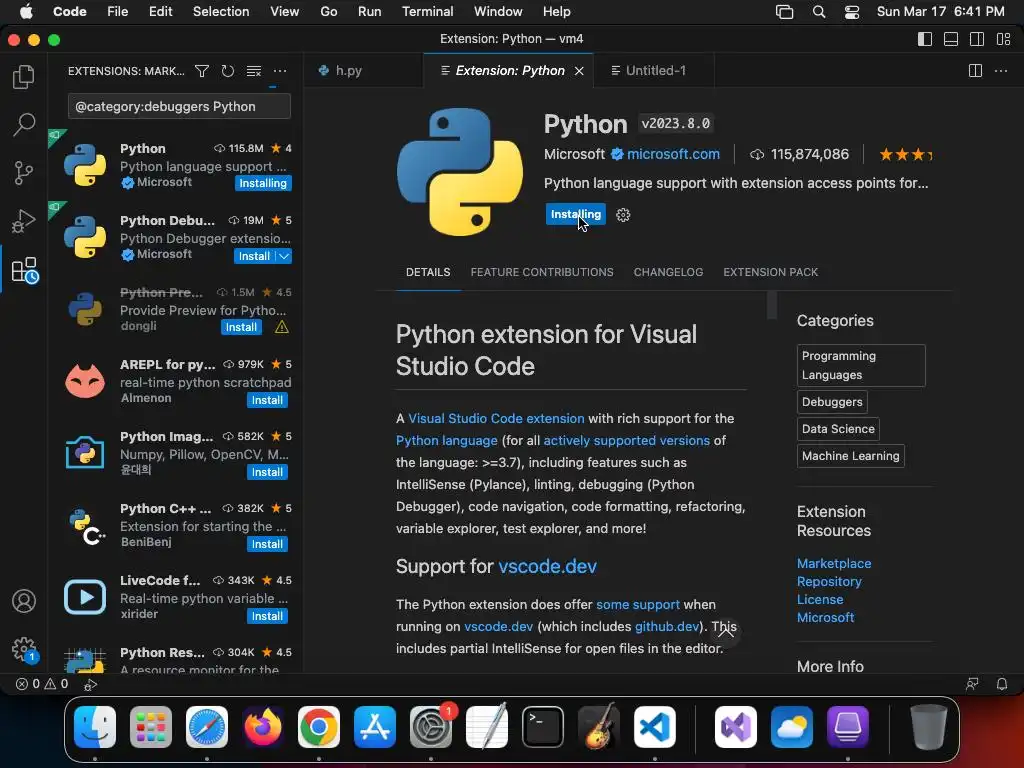Click the Python extension star rating
This screenshot has width=1024, height=768.
click(x=905, y=155)
